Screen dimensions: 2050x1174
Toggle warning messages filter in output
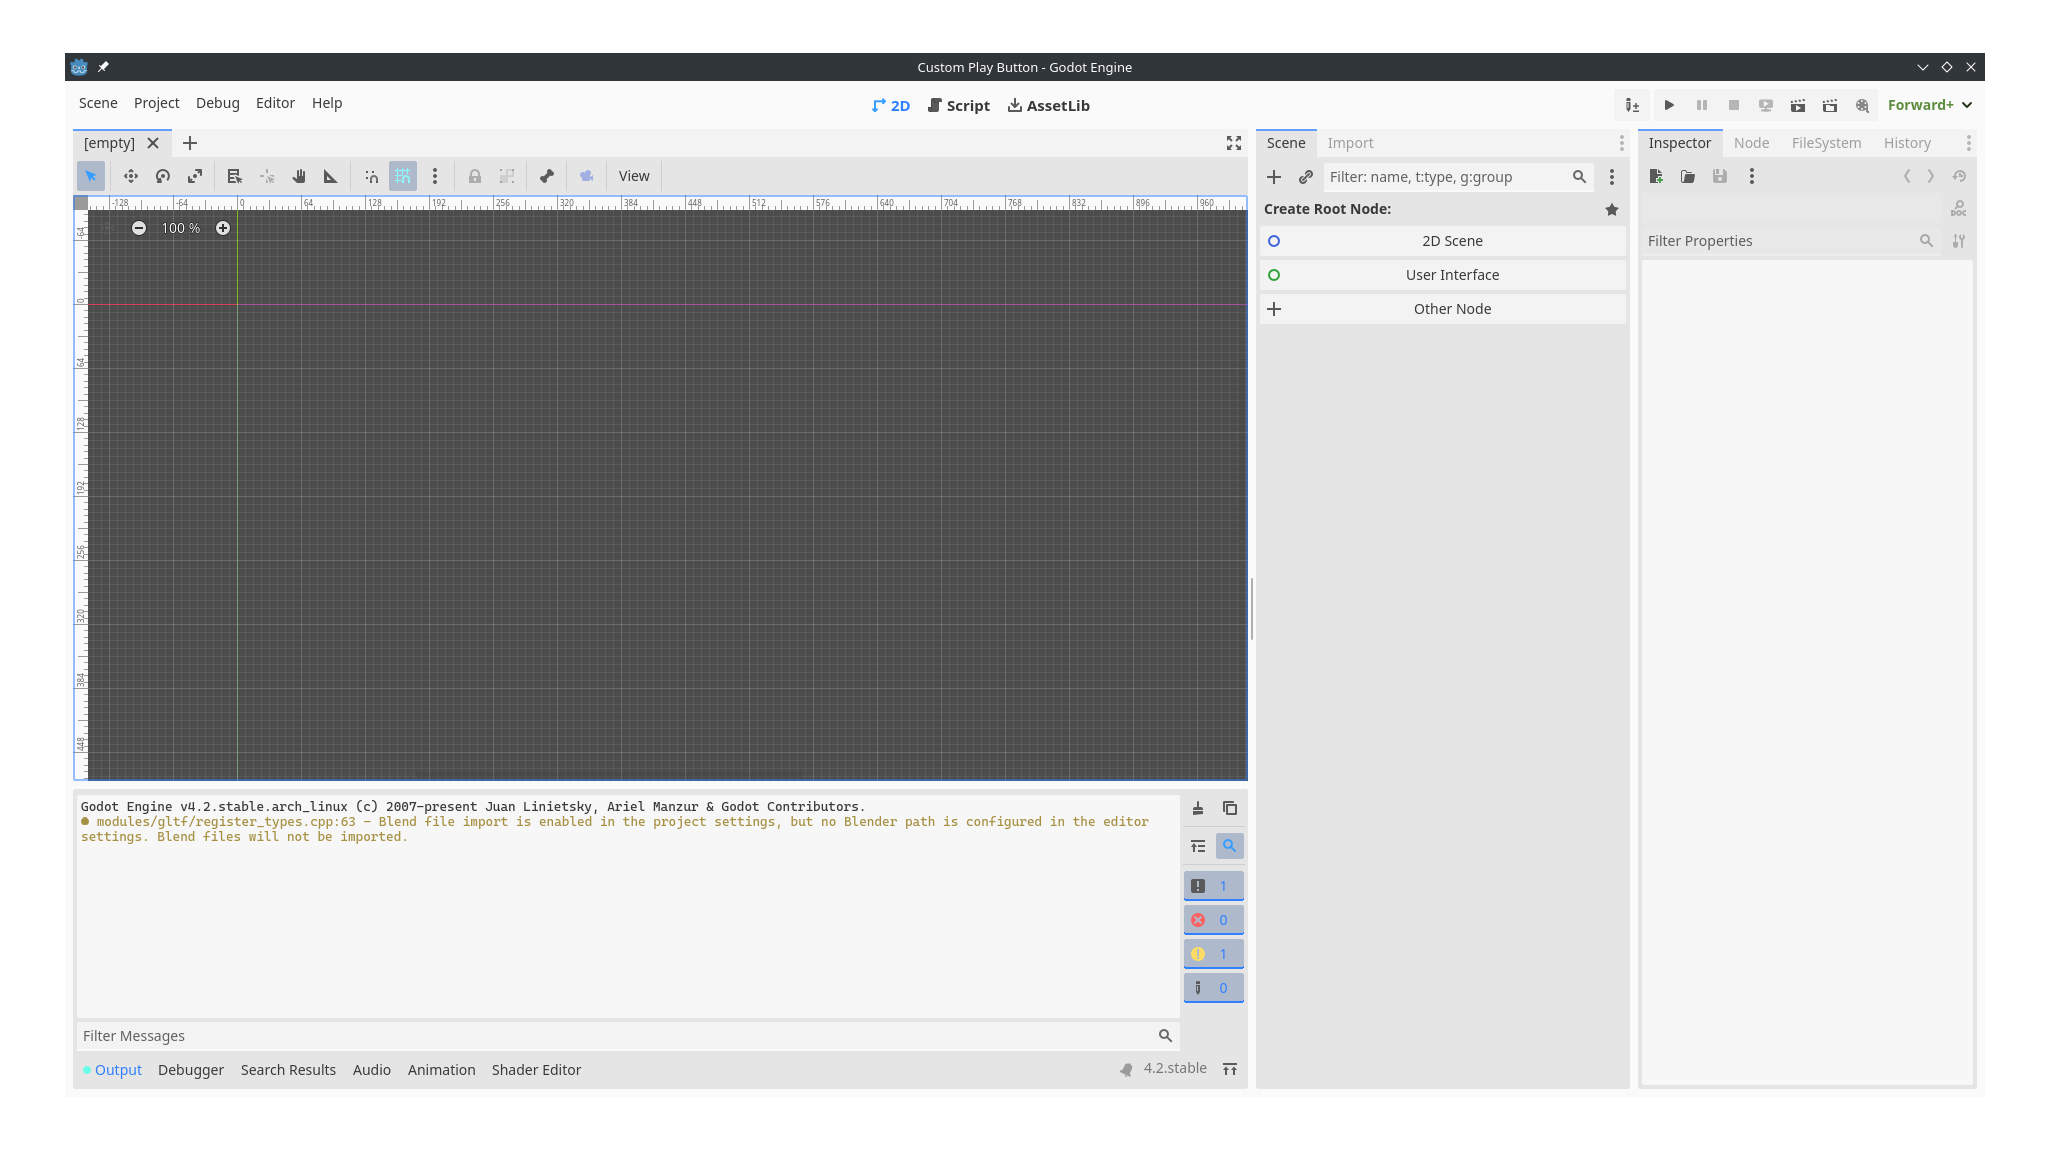(1213, 954)
